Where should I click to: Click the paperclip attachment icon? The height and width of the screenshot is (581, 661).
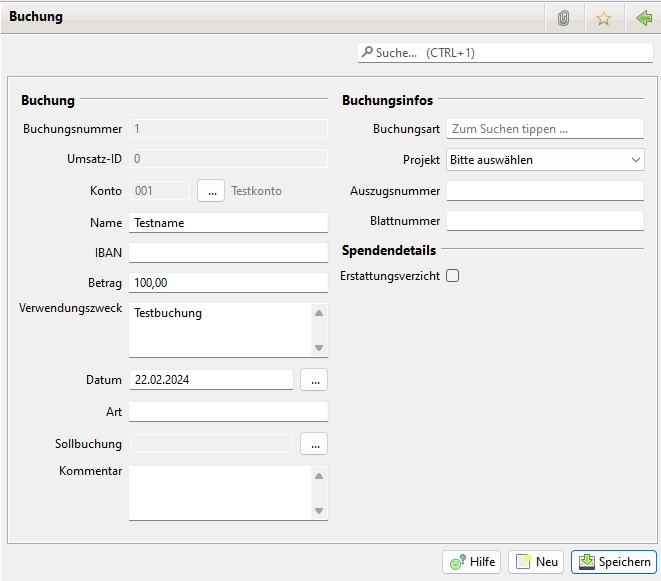(564, 18)
